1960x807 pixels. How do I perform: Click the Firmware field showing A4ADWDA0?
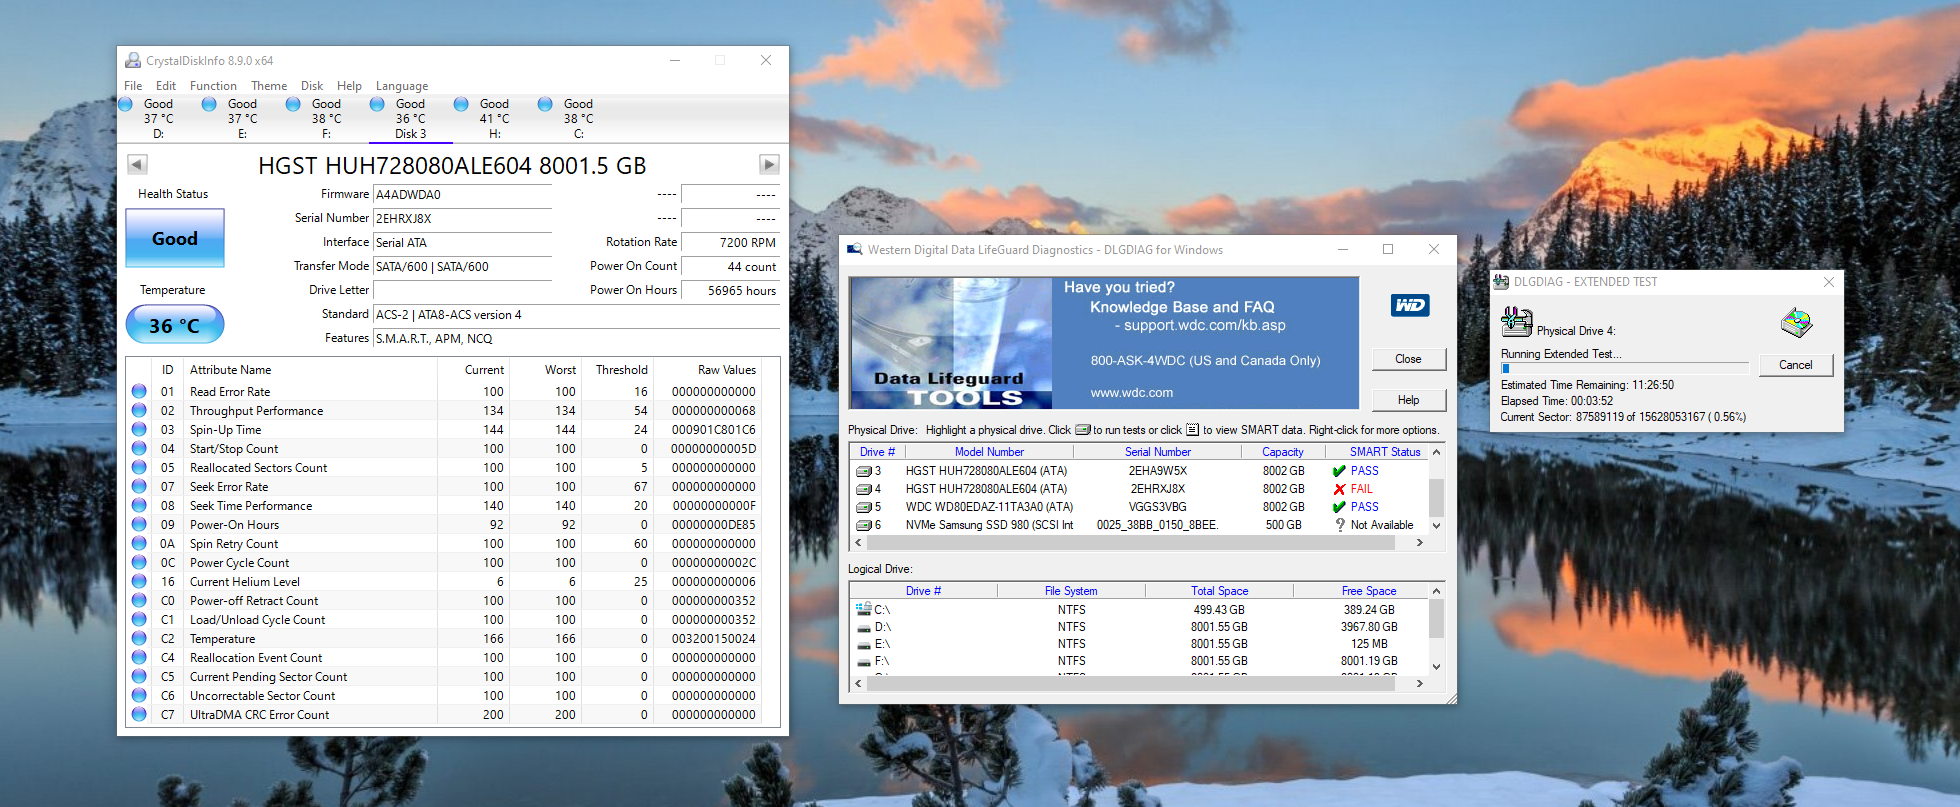click(463, 195)
